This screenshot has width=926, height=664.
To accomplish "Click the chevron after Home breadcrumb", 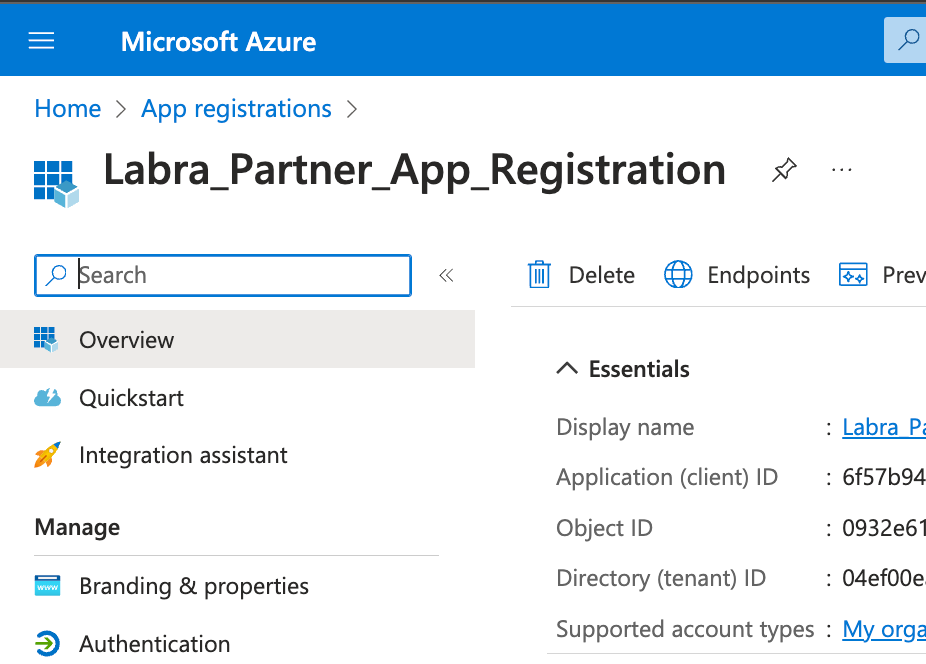I will click(x=121, y=109).
